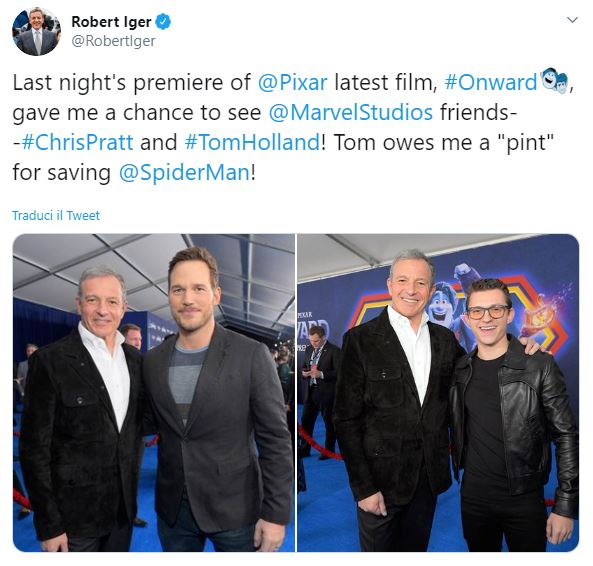
Task: Open left photo with man in gray blazer
Action: [154, 393]
